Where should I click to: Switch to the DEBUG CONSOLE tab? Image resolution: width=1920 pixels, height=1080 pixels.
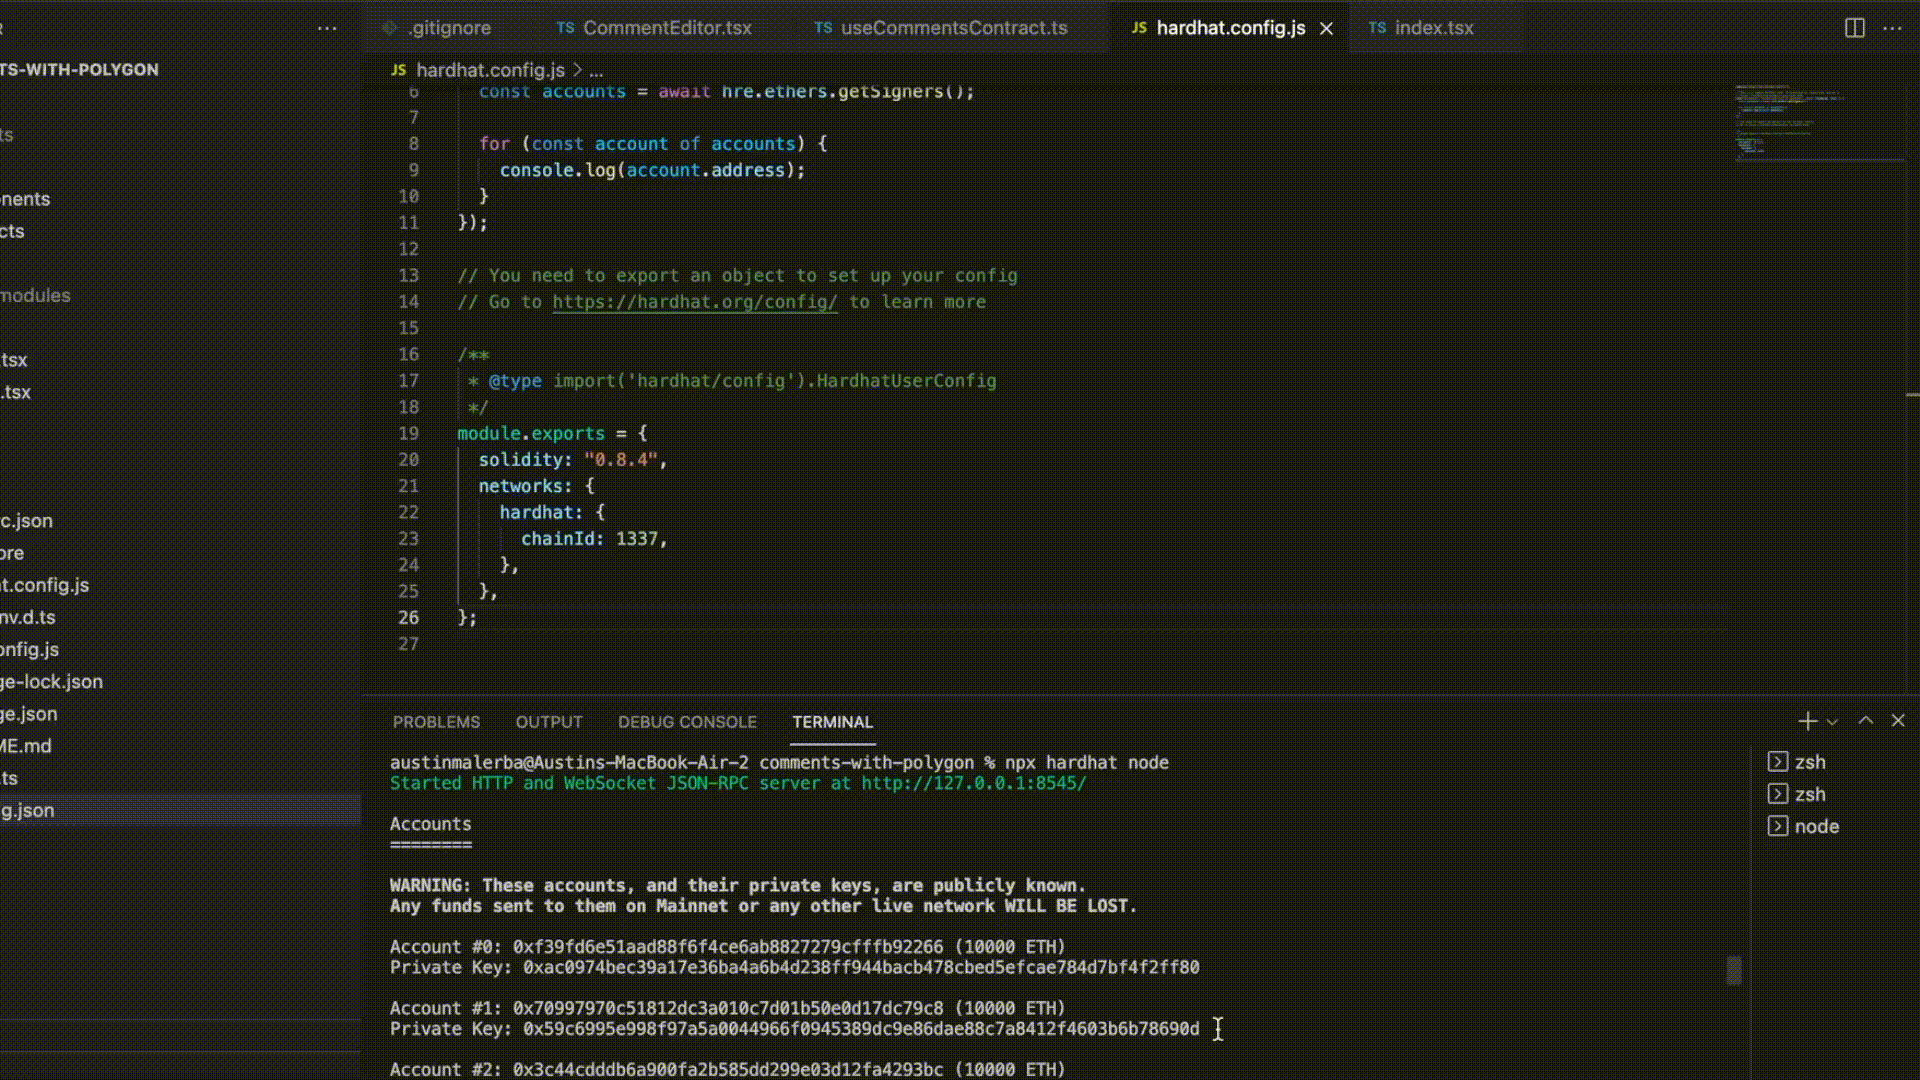tap(687, 722)
